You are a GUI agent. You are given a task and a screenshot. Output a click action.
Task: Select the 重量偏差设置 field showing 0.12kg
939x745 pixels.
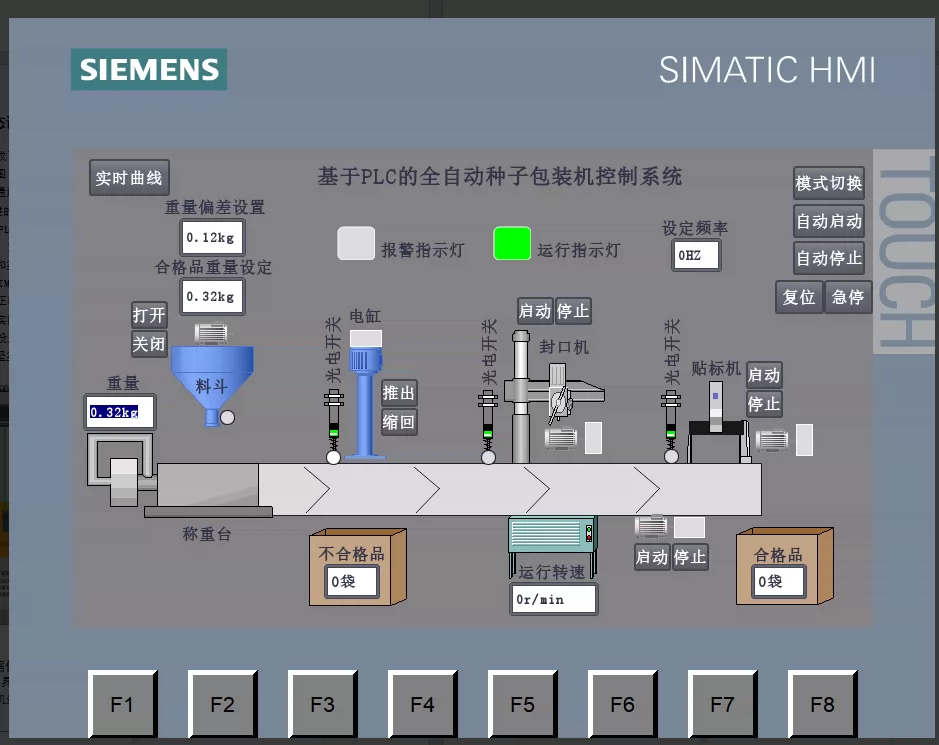213,238
